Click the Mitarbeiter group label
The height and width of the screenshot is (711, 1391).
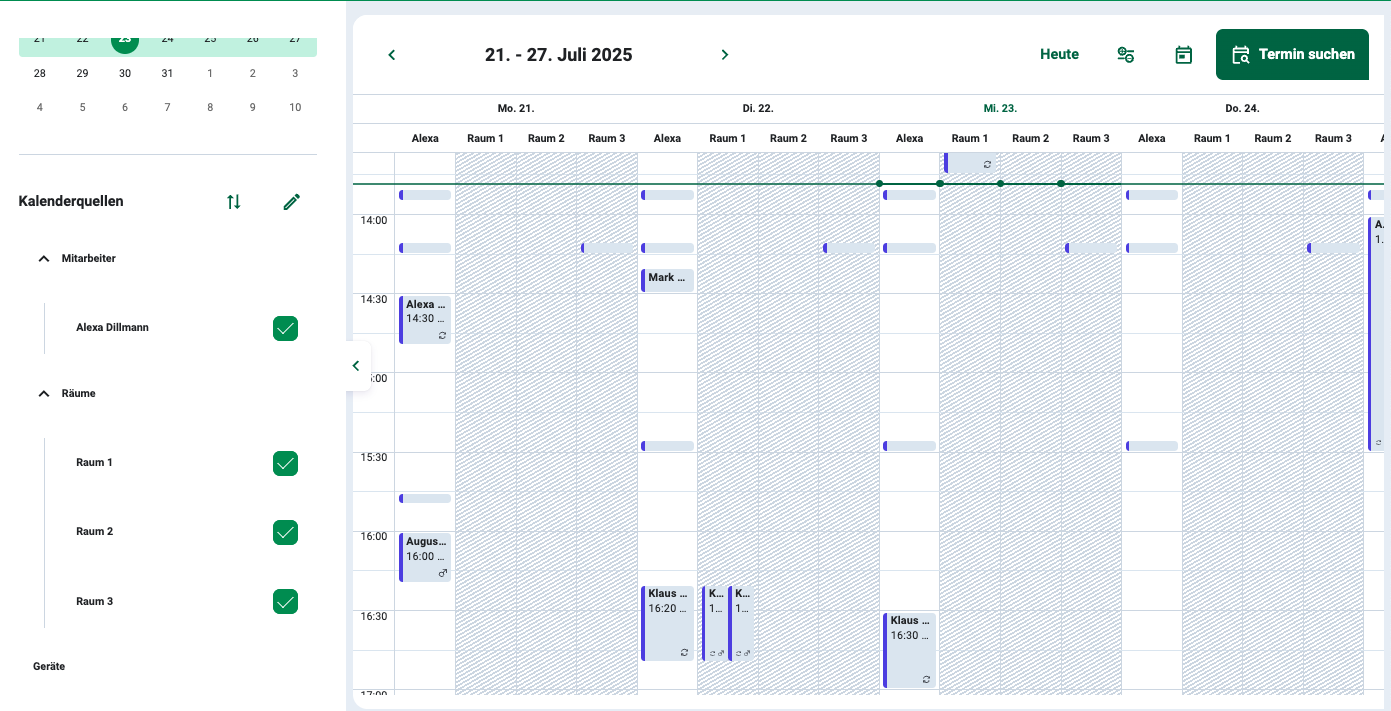[89, 258]
